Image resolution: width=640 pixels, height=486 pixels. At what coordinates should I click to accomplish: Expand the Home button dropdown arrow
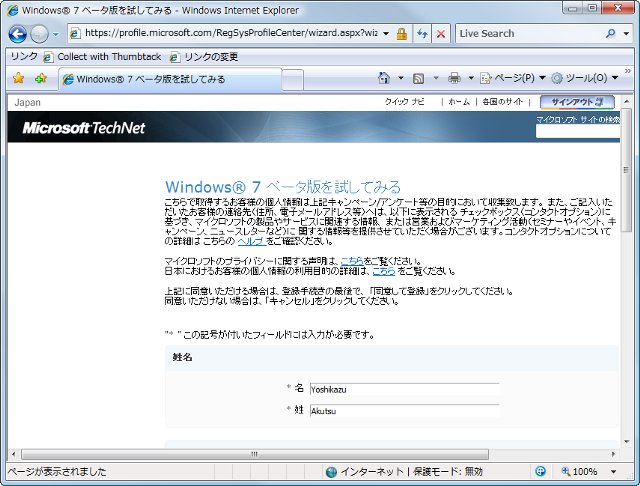pyautogui.click(x=401, y=78)
